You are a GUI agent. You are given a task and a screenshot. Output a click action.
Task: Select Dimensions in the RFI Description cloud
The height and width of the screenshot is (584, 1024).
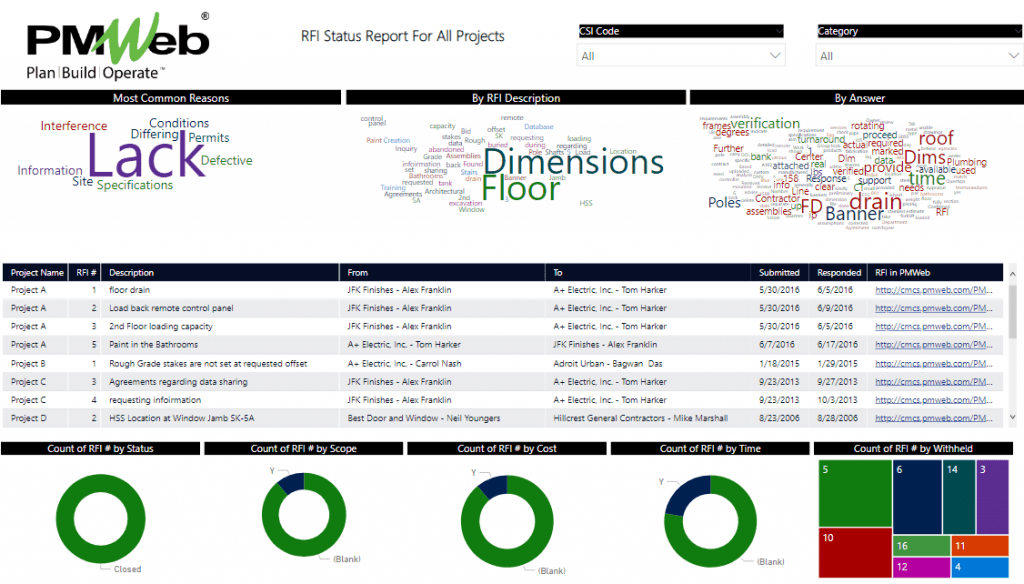click(573, 163)
